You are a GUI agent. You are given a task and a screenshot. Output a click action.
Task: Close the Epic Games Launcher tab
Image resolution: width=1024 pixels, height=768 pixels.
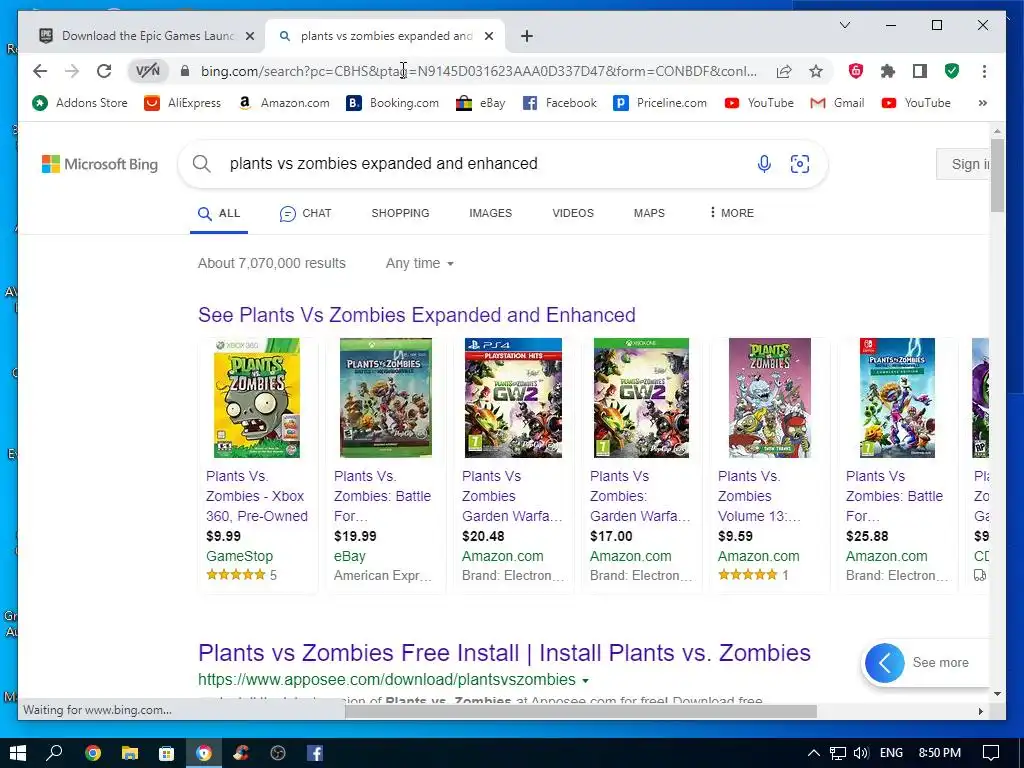[x=249, y=36]
